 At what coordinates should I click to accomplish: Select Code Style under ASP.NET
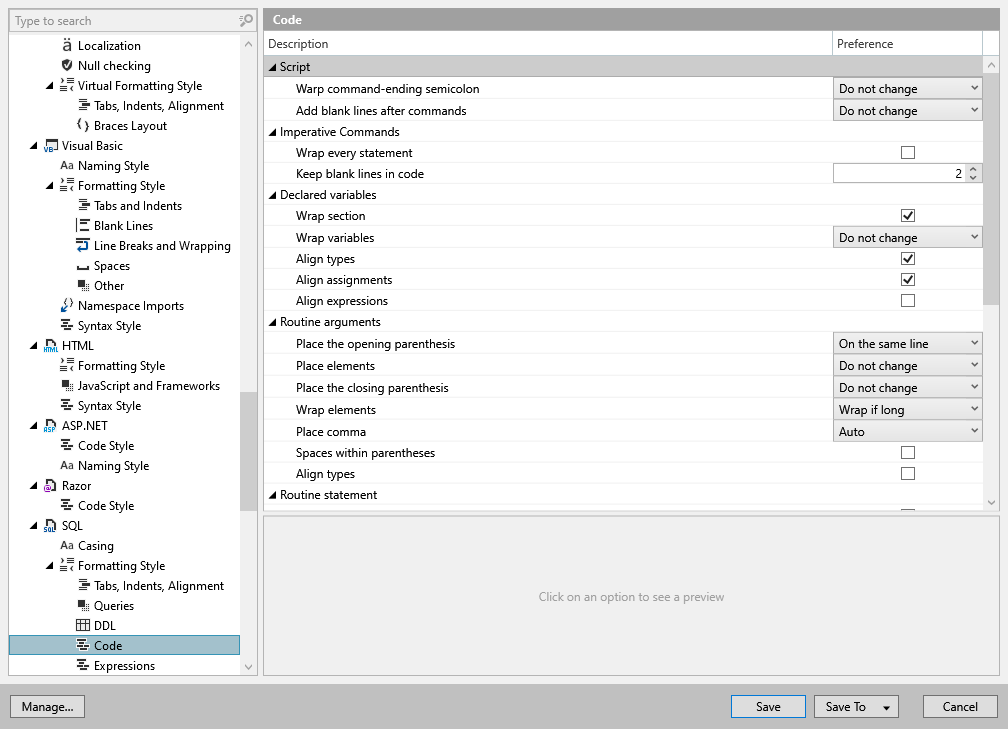(x=106, y=446)
